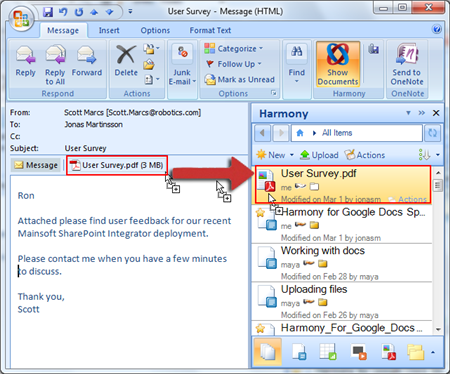Open User Survey.pdf attachment

tap(117, 165)
